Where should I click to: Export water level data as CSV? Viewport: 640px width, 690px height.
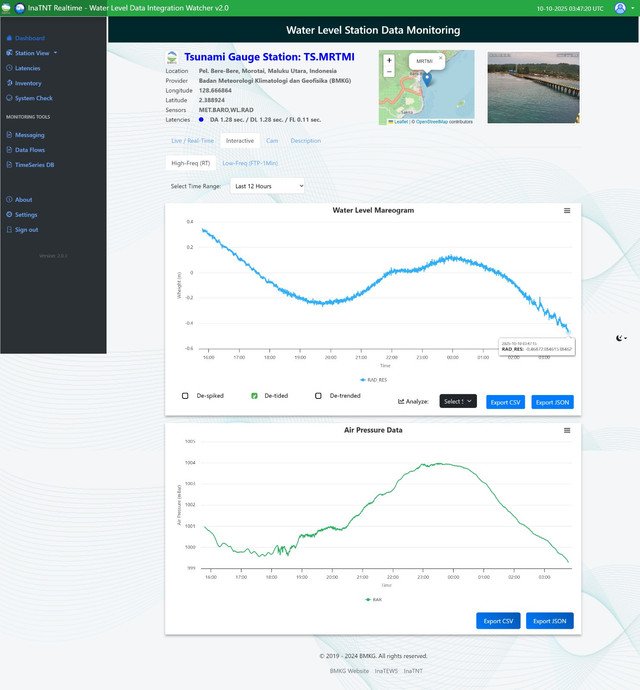coord(505,402)
